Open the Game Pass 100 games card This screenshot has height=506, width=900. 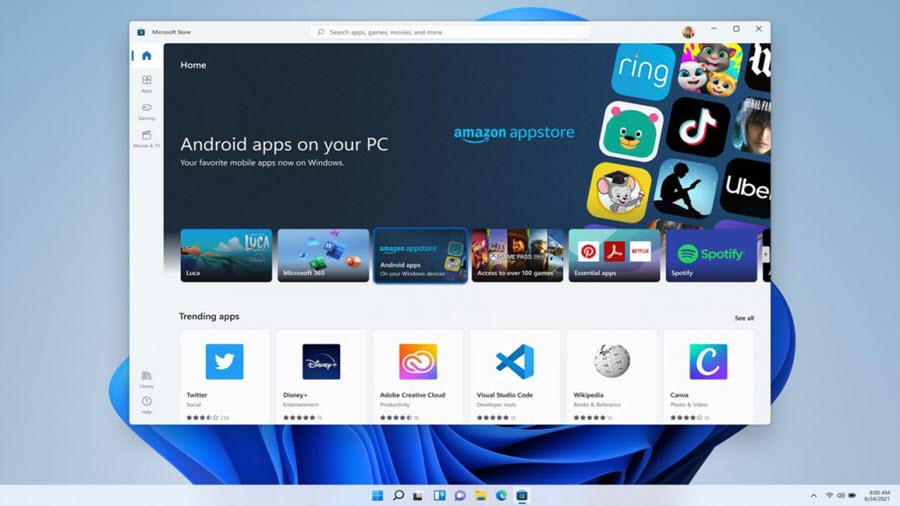tap(517, 255)
